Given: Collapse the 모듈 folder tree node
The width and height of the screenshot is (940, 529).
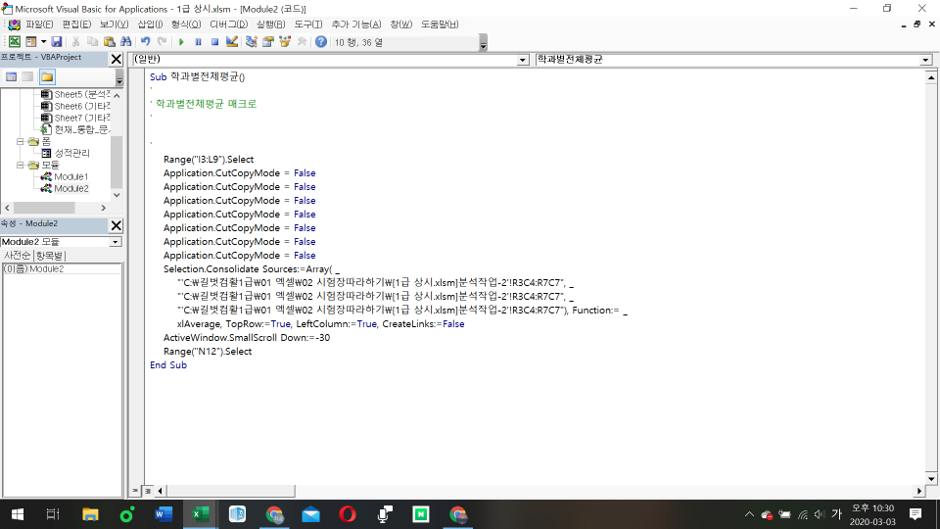Looking at the screenshot, I should pos(20,165).
